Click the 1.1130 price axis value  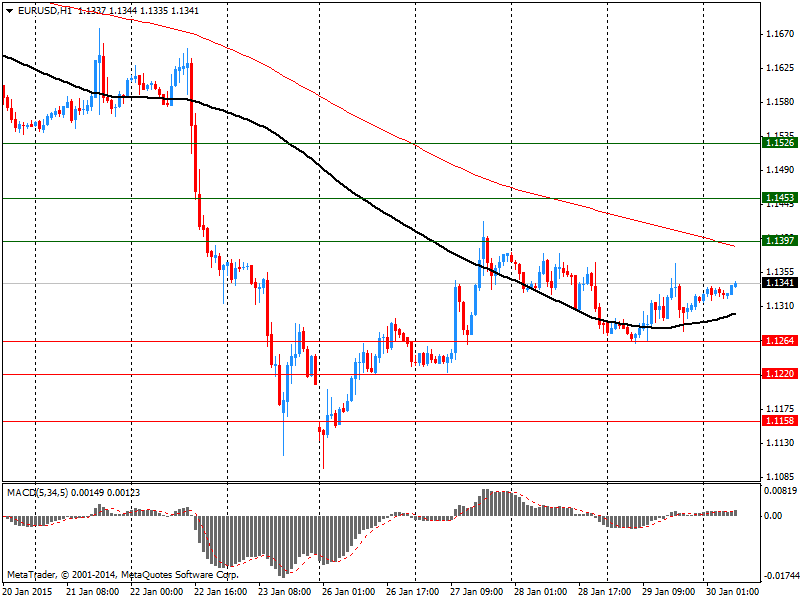(x=780, y=443)
